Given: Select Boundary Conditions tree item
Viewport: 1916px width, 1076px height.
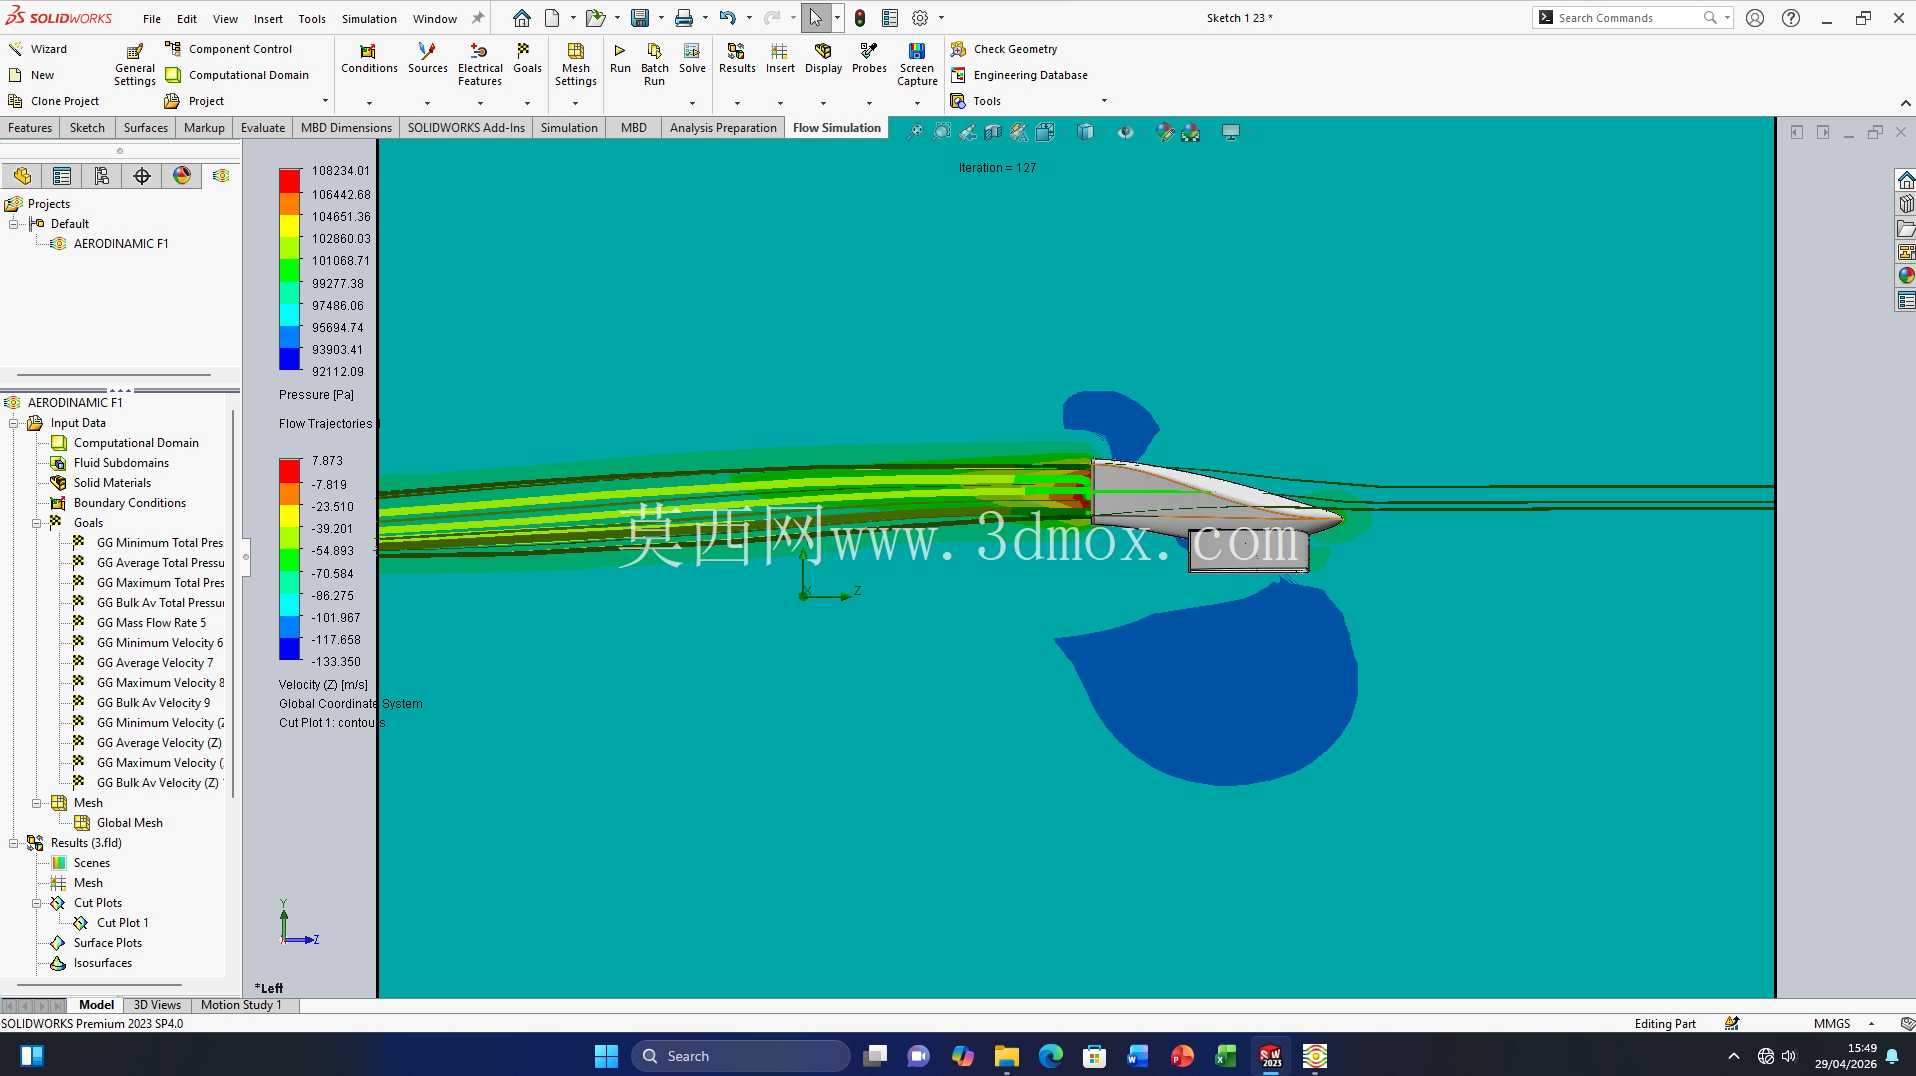Looking at the screenshot, I should 129,503.
